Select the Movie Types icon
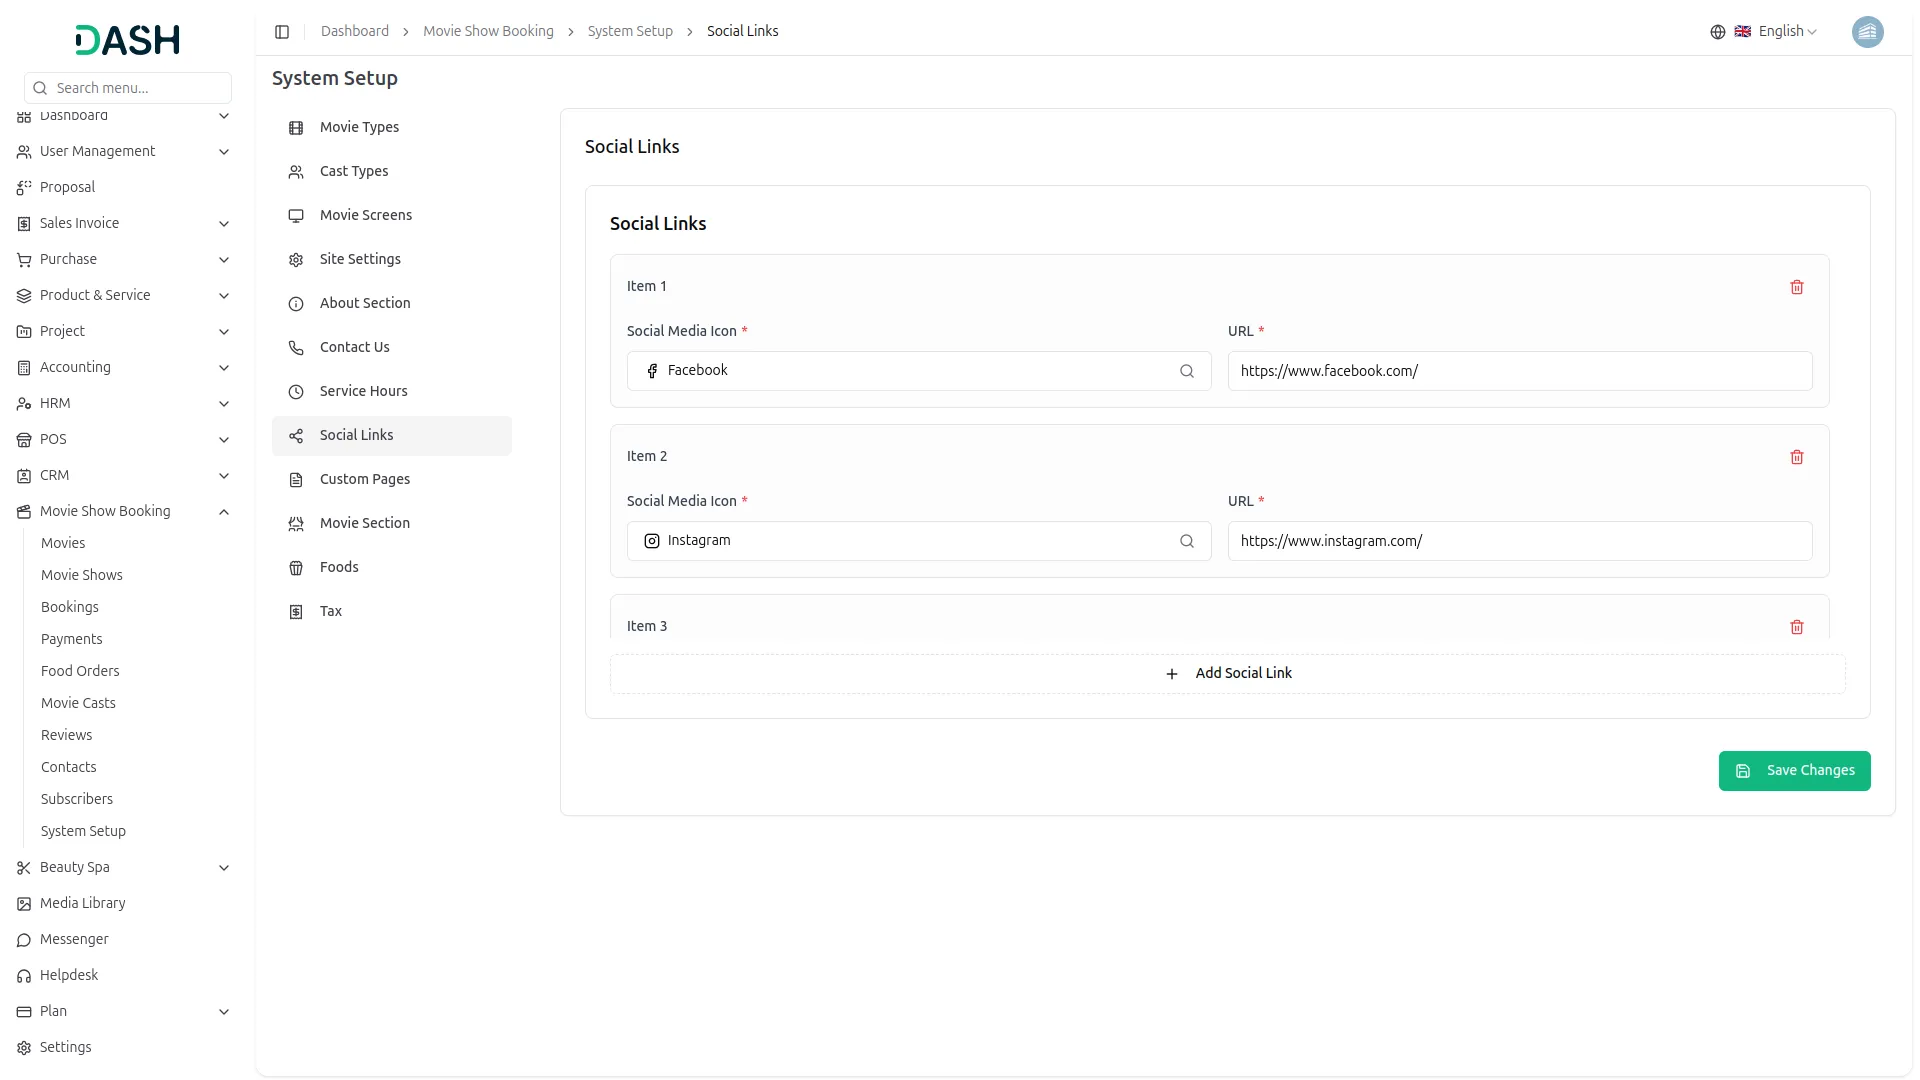Image resolution: width=1920 pixels, height=1080 pixels. tap(295, 128)
